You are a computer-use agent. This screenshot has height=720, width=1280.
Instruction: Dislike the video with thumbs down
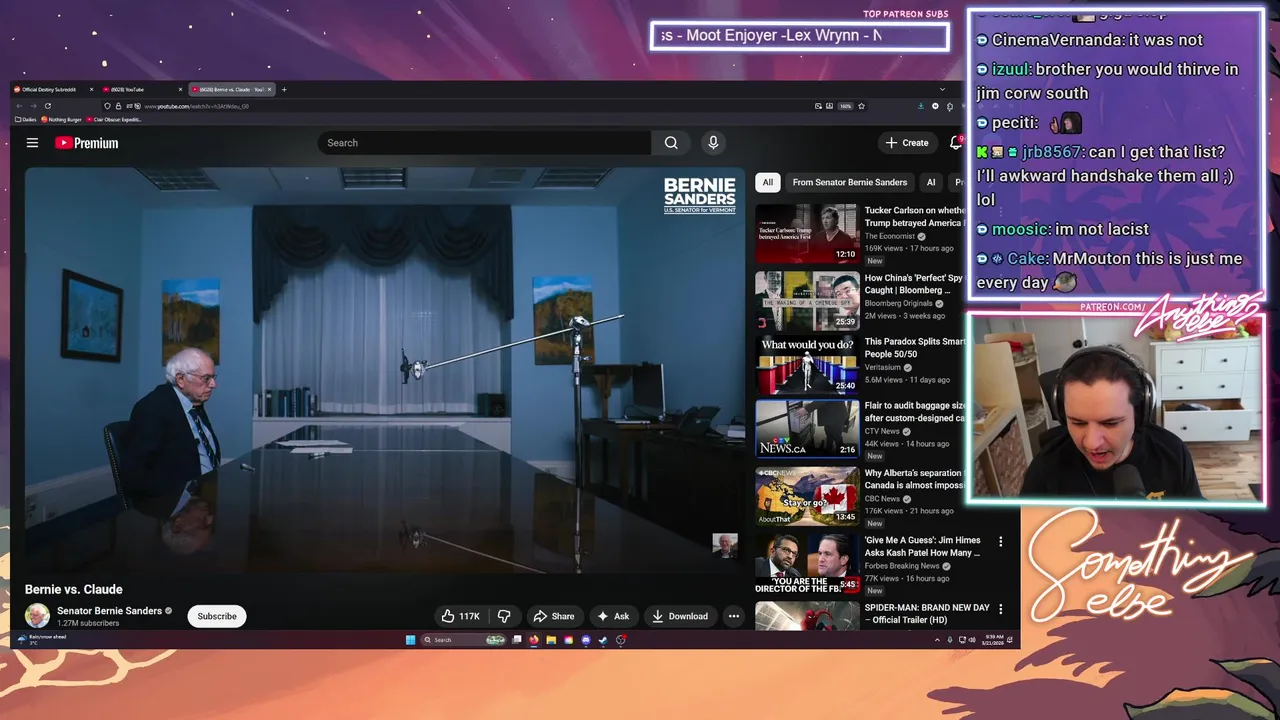504,616
